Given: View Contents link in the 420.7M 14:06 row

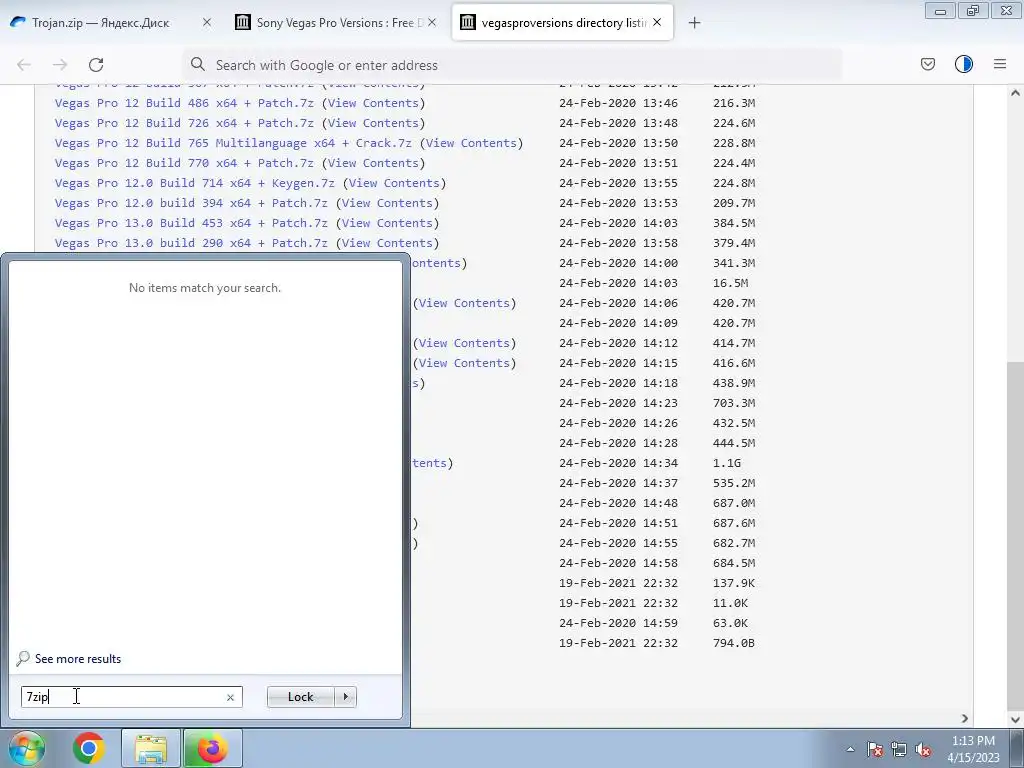Looking at the screenshot, I should tap(464, 303).
